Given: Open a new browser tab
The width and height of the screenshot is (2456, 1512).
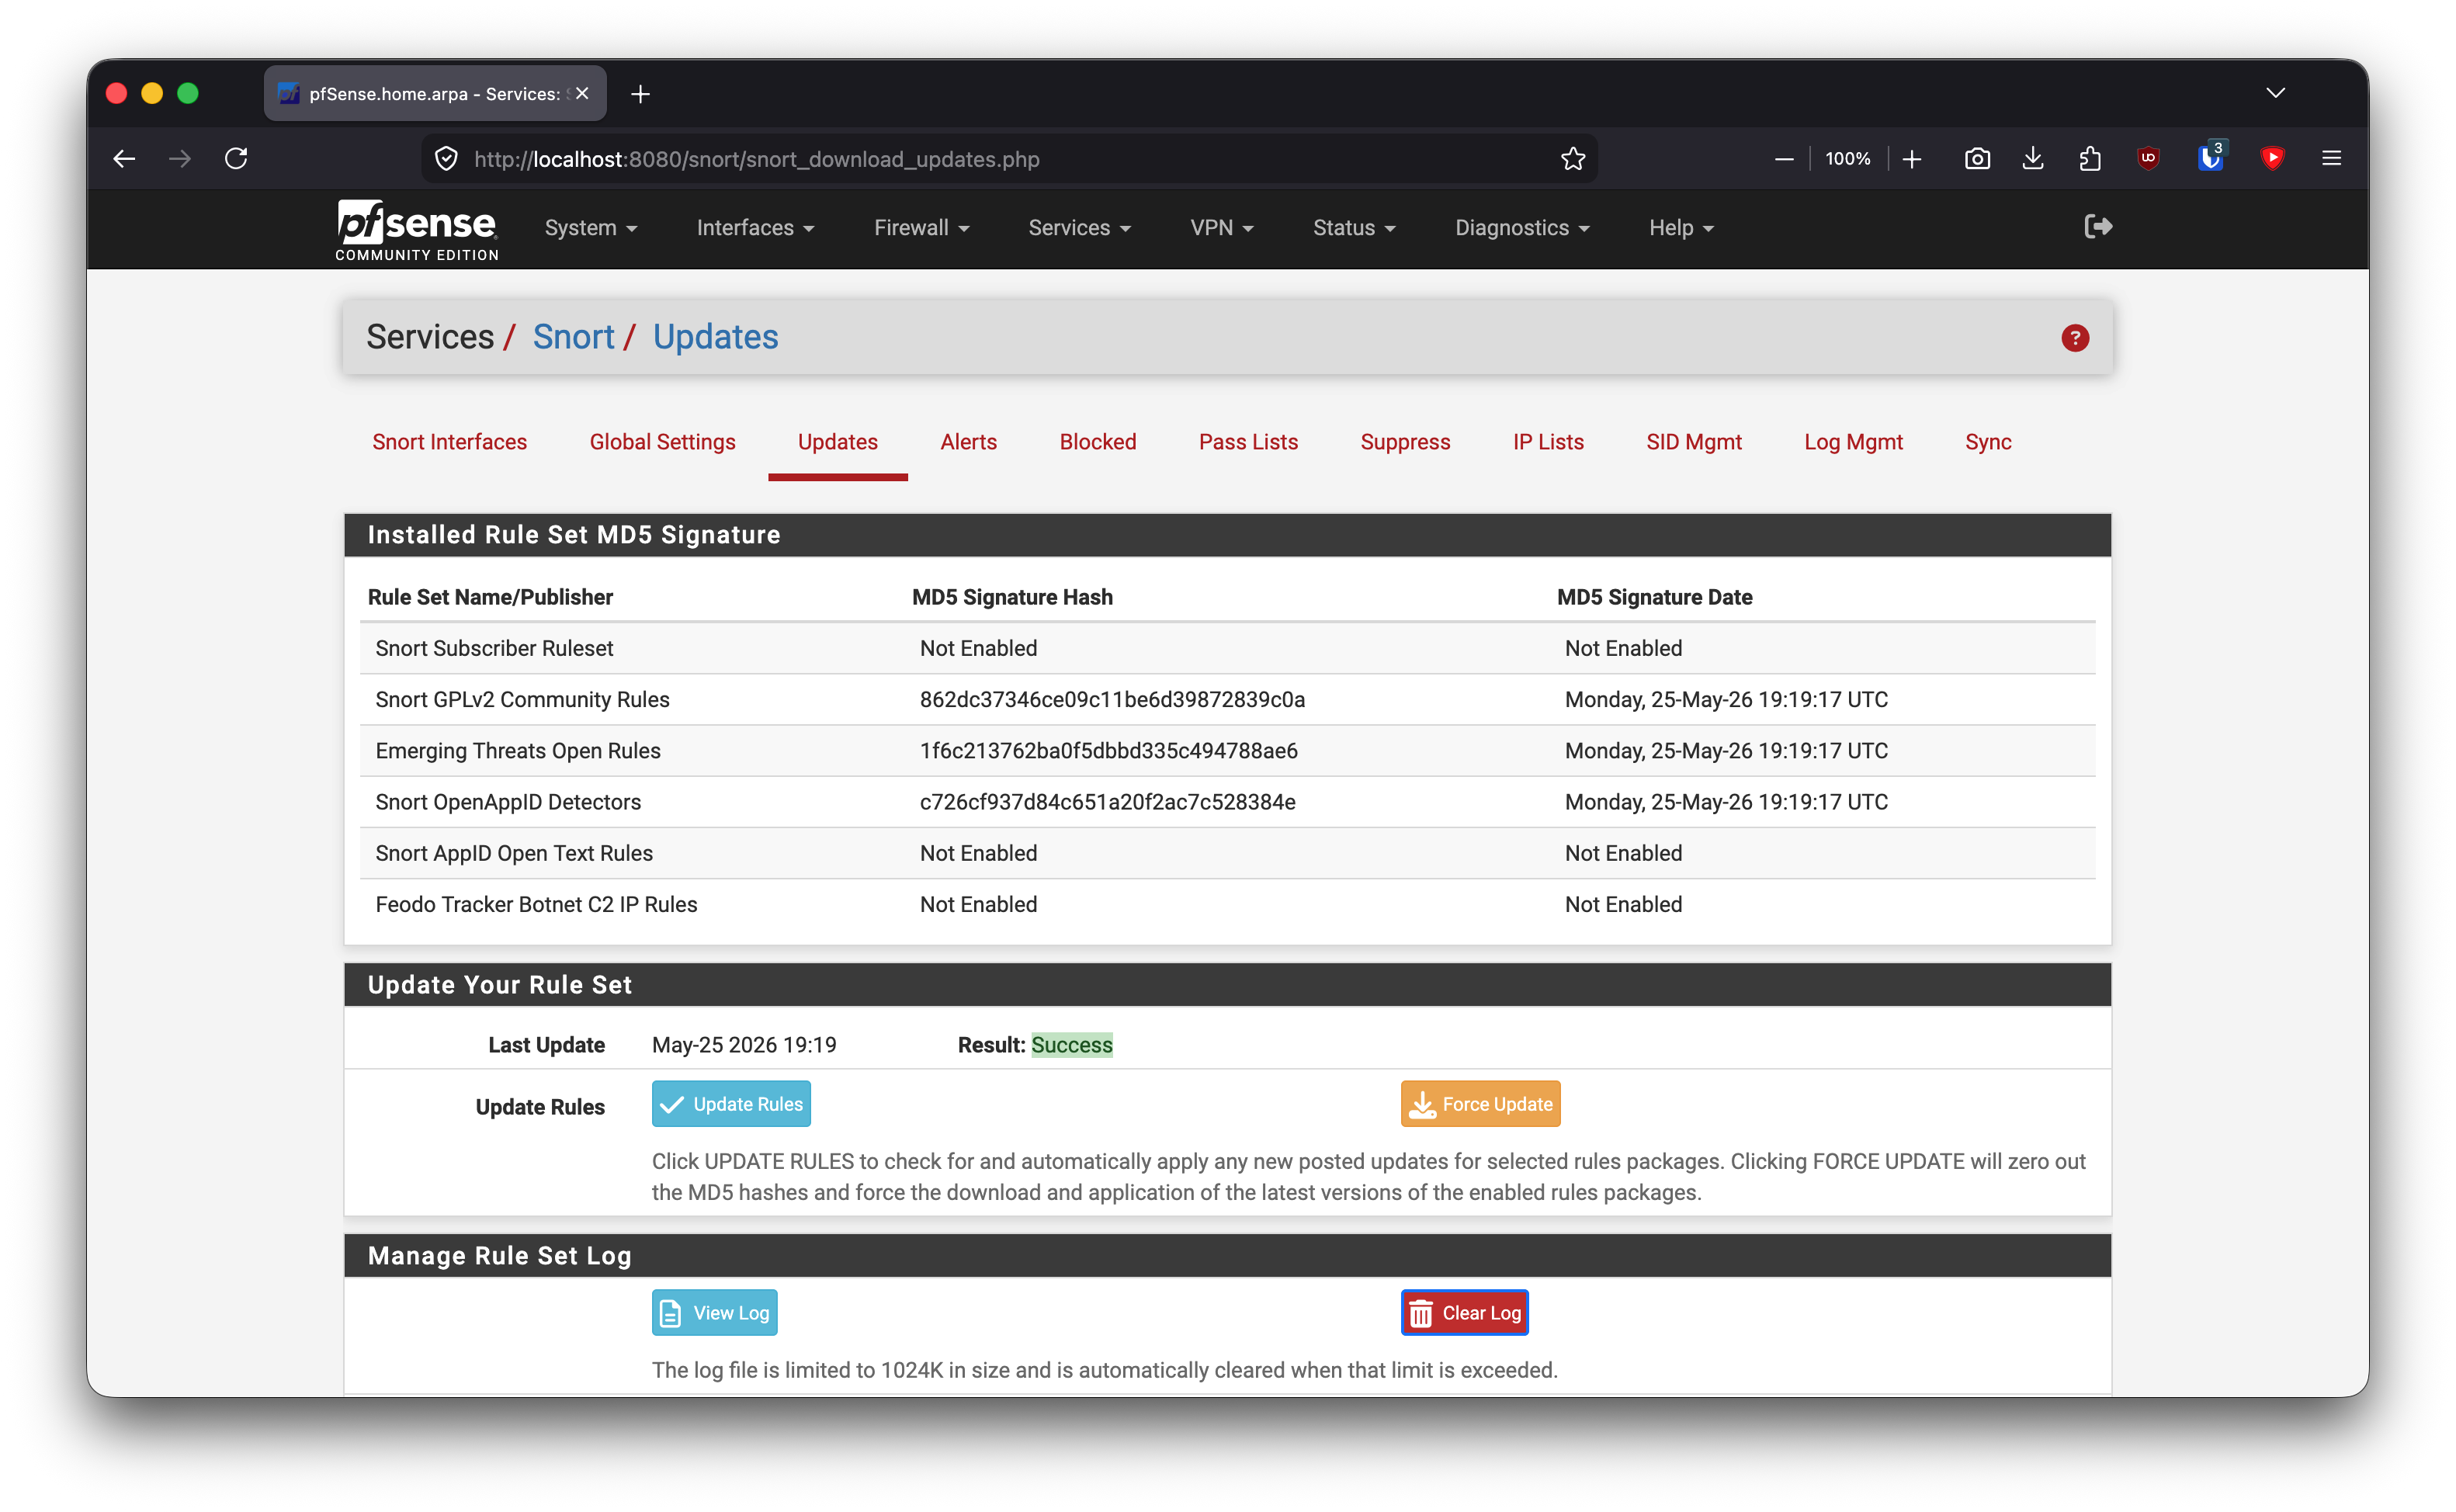Looking at the screenshot, I should 641,94.
